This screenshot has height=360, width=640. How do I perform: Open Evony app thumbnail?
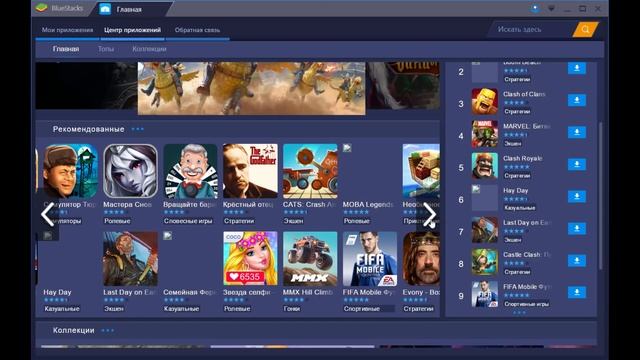coord(421,259)
